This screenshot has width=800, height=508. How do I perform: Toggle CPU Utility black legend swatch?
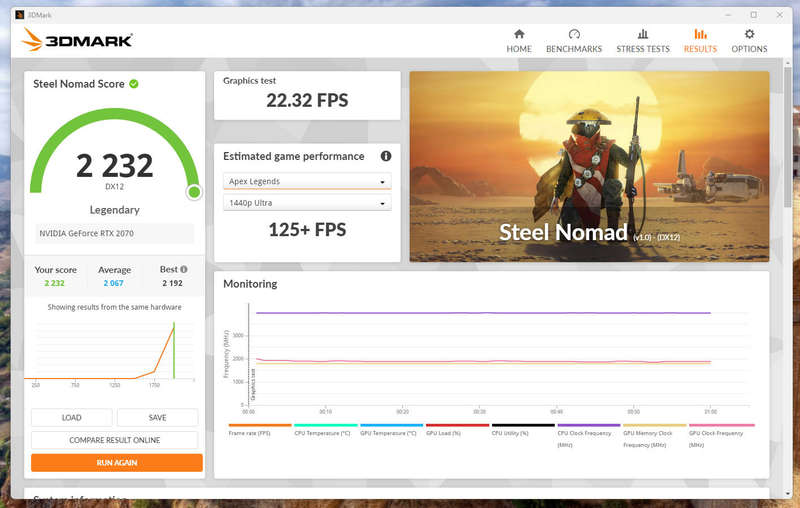(523, 425)
